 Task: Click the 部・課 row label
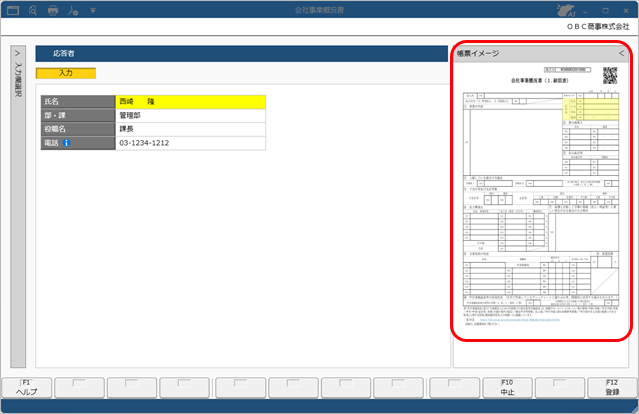point(78,115)
